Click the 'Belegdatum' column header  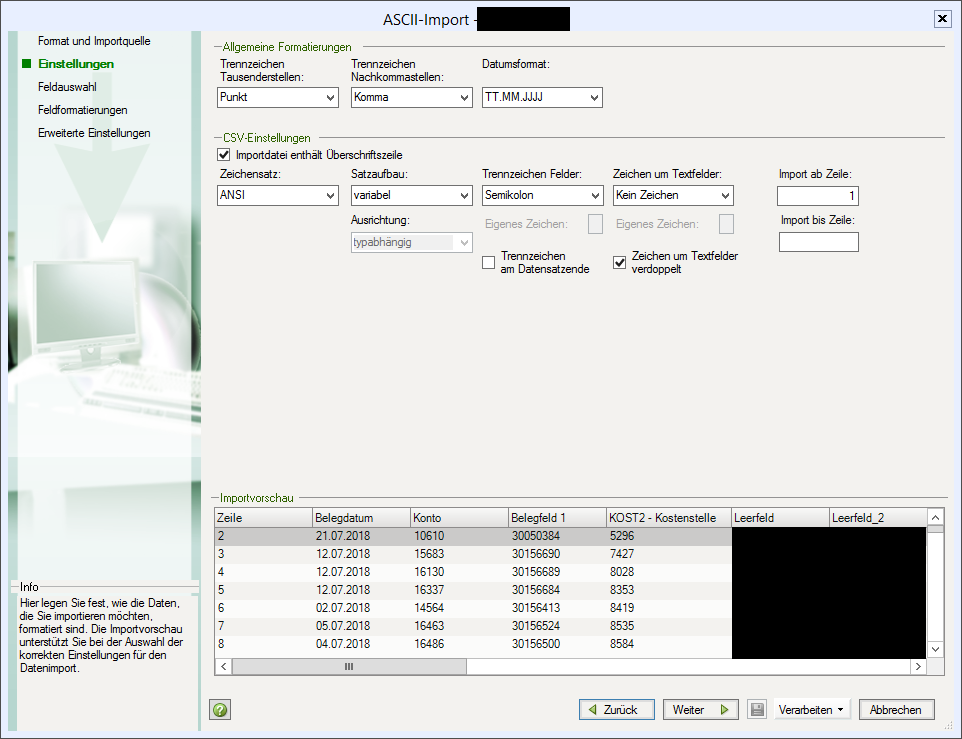click(361, 518)
